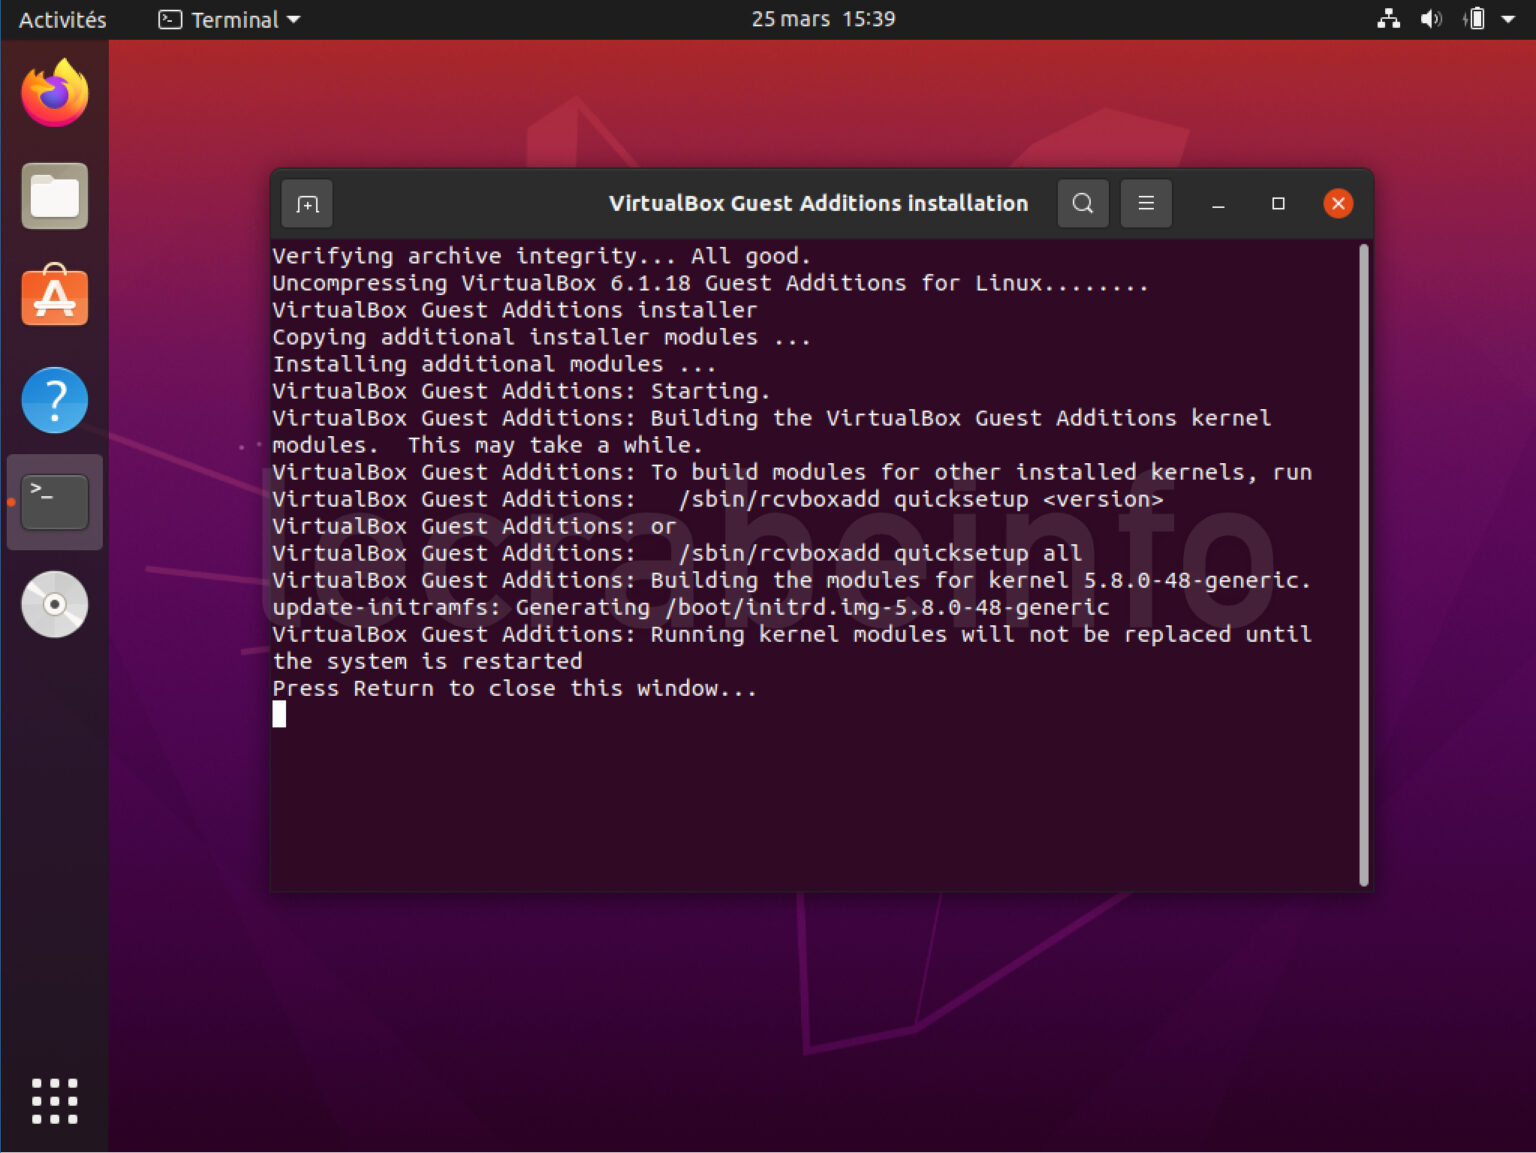The height and width of the screenshot is (1153, 1536).
Task: Click the volume speaker icon
Action: tap(1431, 19)
